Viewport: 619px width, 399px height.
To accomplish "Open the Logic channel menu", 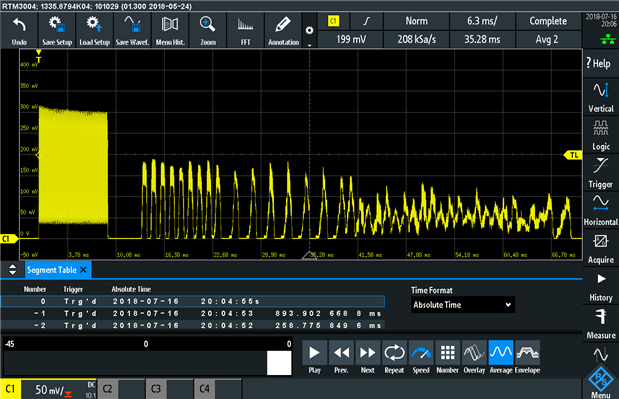I will tap(600, 135).
